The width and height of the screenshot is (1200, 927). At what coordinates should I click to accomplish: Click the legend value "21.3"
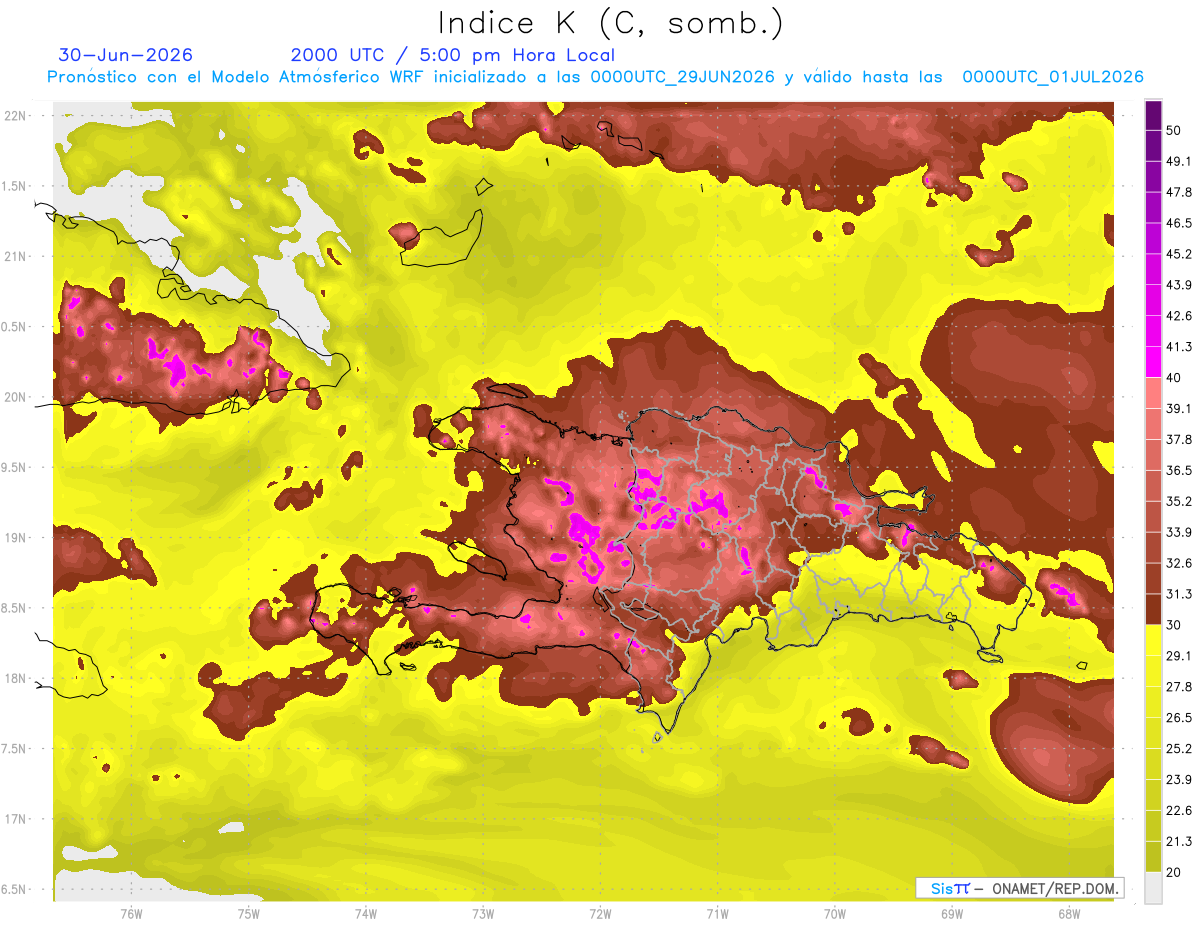(1179, 841)
